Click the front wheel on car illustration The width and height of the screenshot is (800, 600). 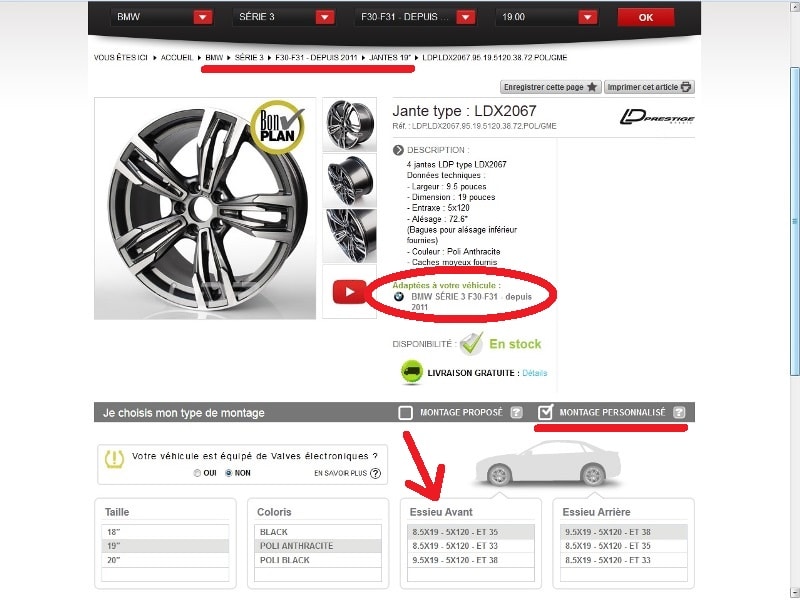499,475
